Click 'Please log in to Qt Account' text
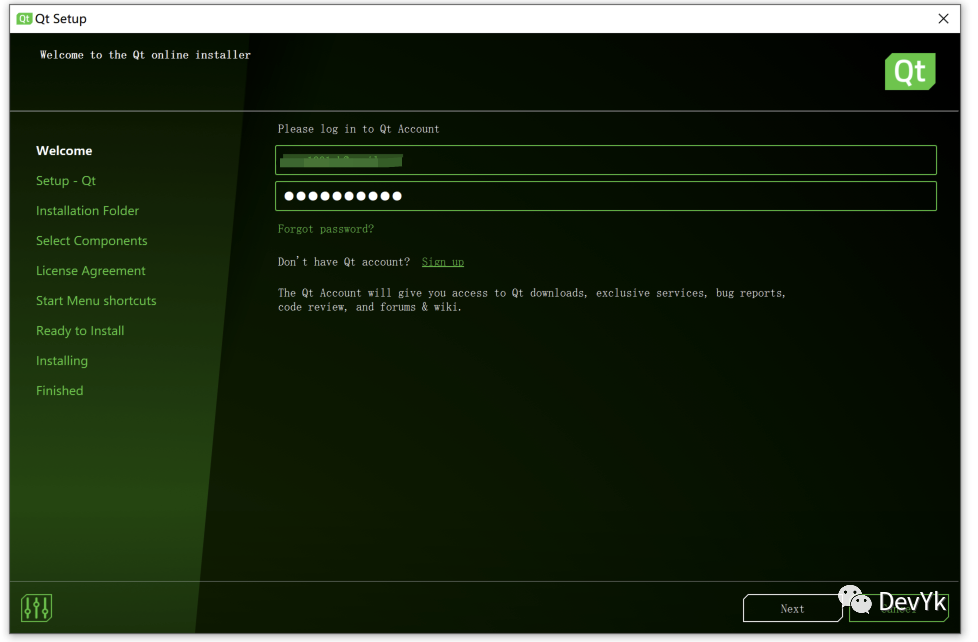This screenshot has width=978, height=642. tap(359, 129)
